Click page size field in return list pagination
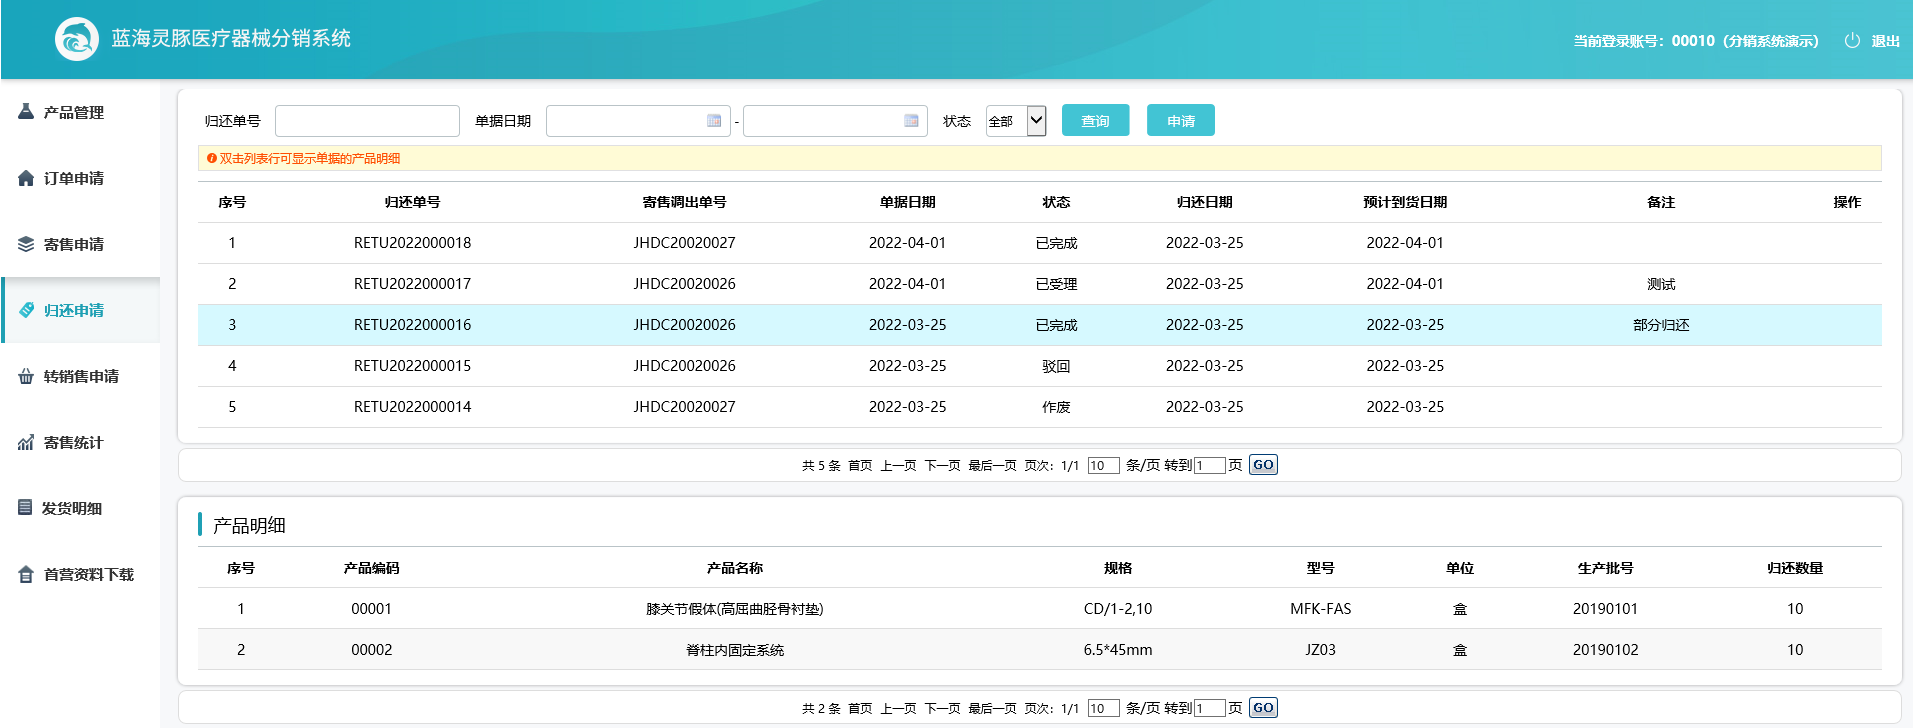The height and width of the screenshot is (728, 1914). [x=1103, y=466]
